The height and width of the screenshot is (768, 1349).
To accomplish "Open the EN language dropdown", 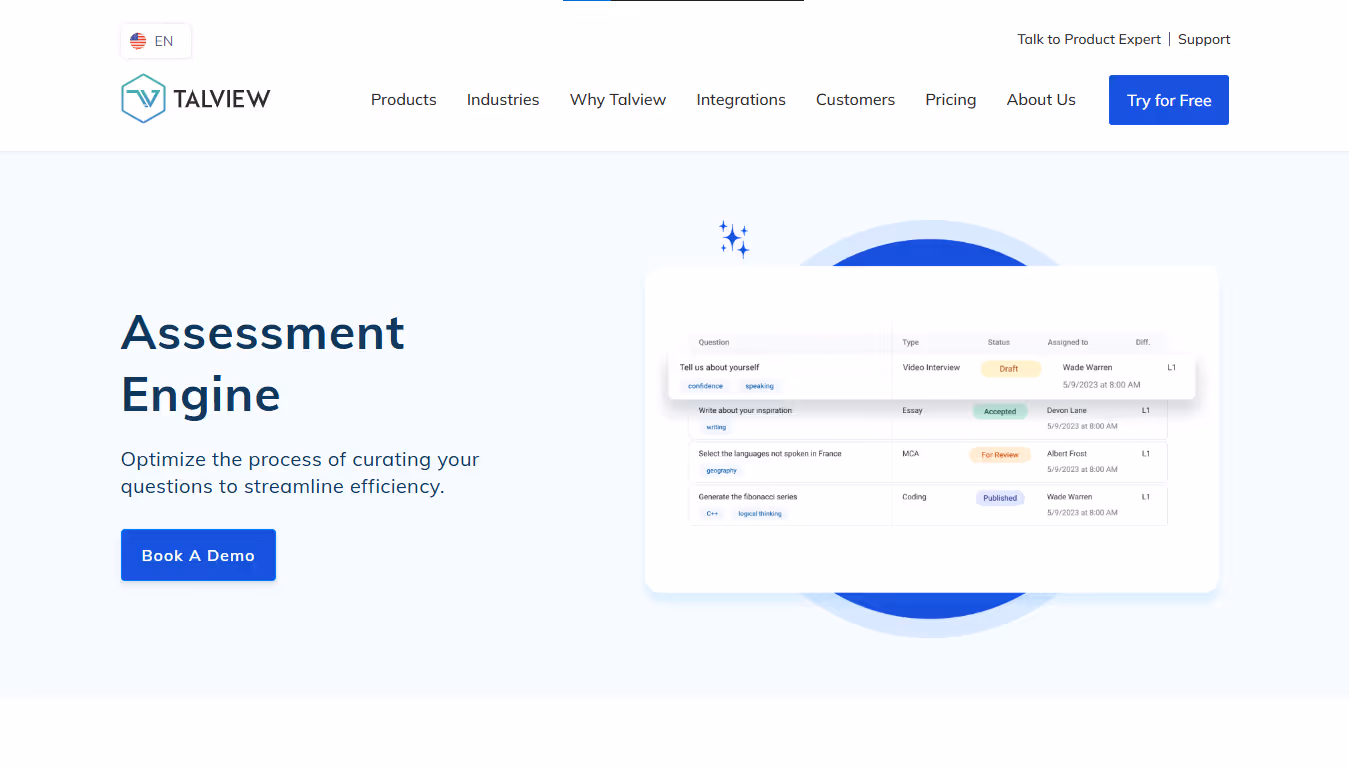I will (x=156, y=41).
